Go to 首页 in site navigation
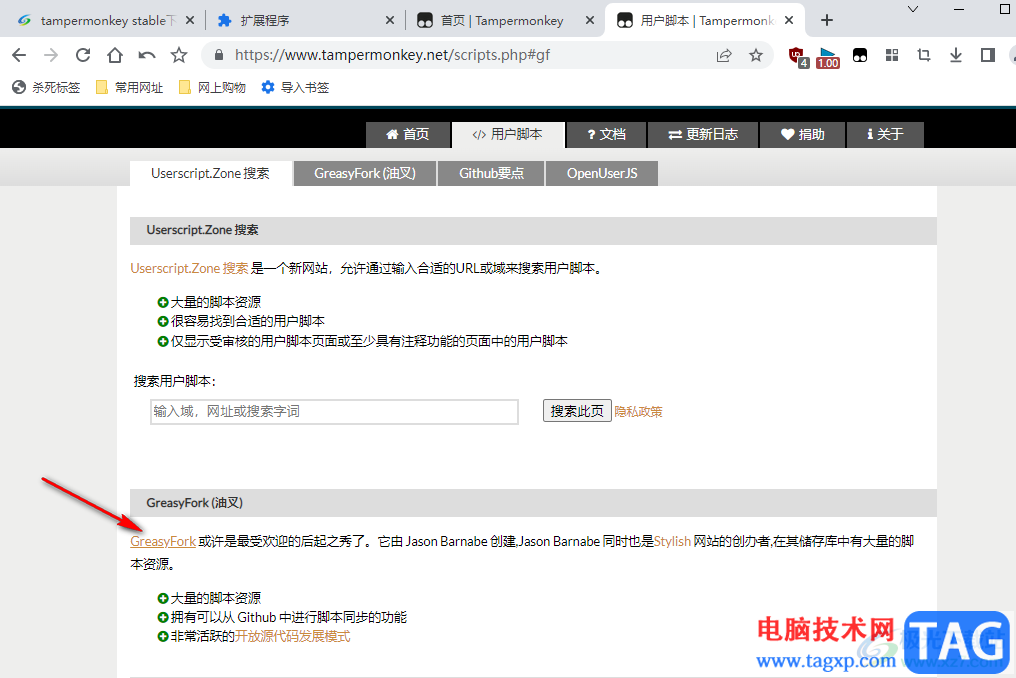The height and width of the screenshot is (678, 1016). (408, 134)
